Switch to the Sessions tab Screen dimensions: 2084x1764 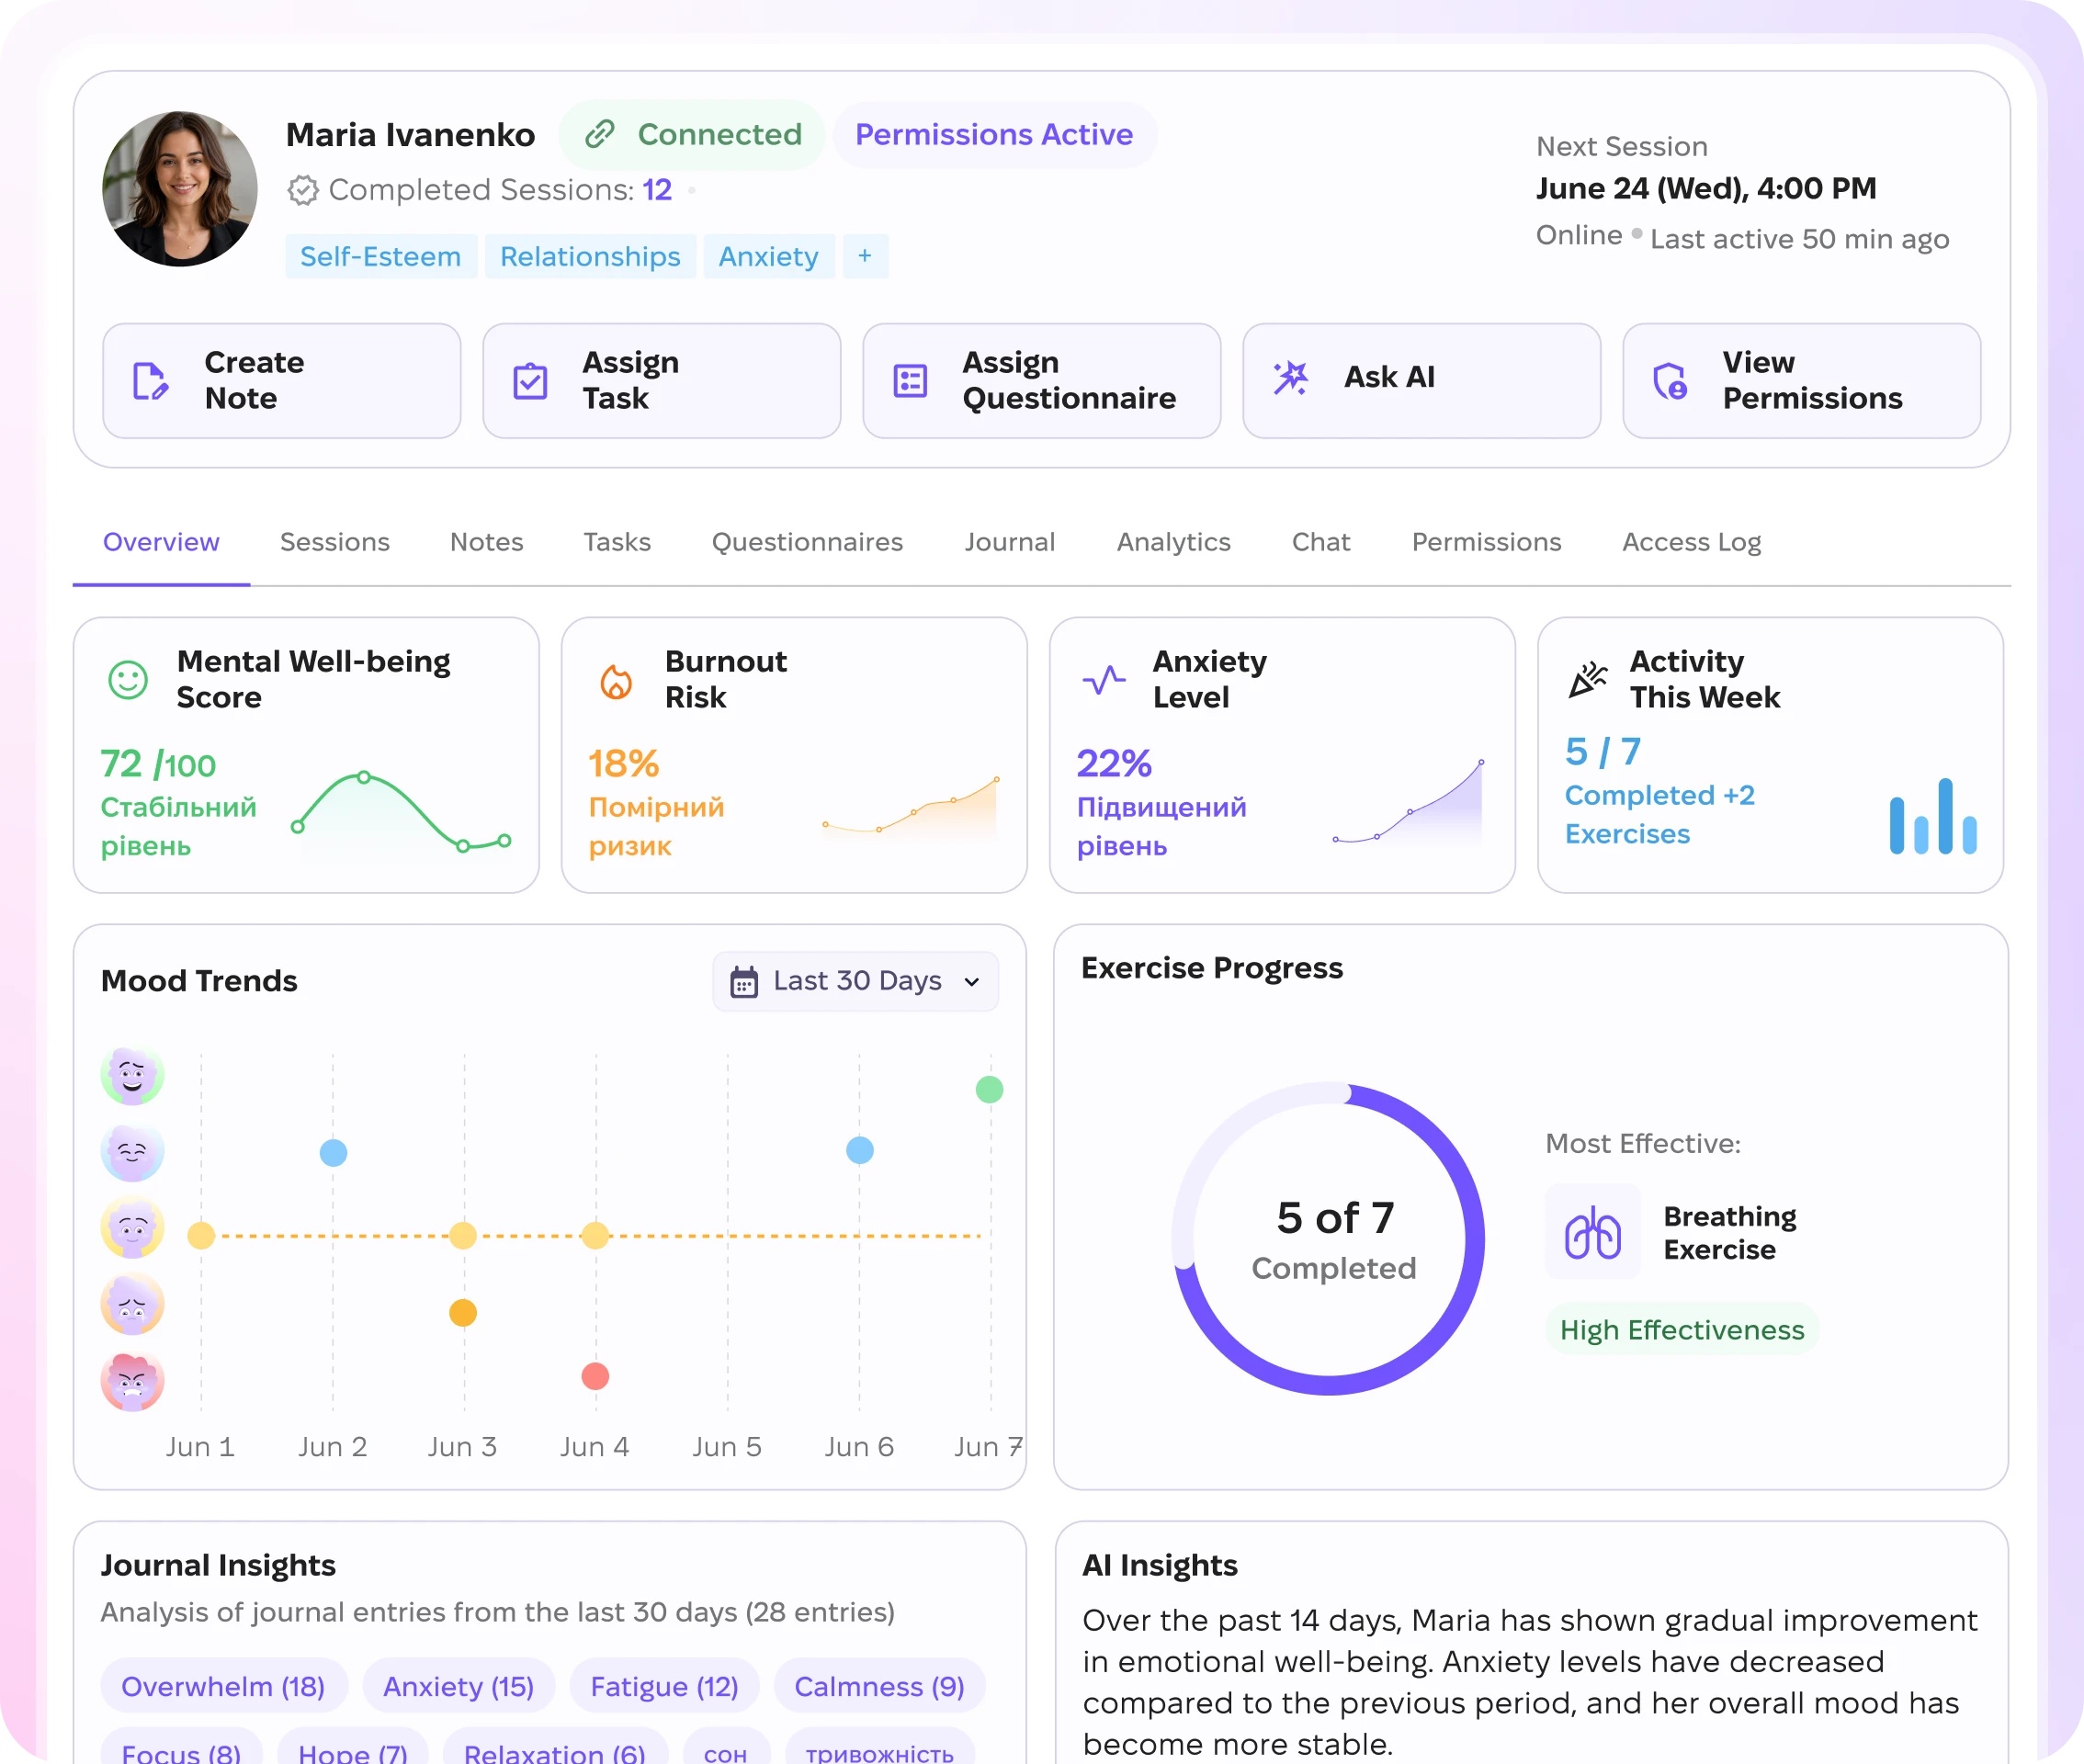335,542
